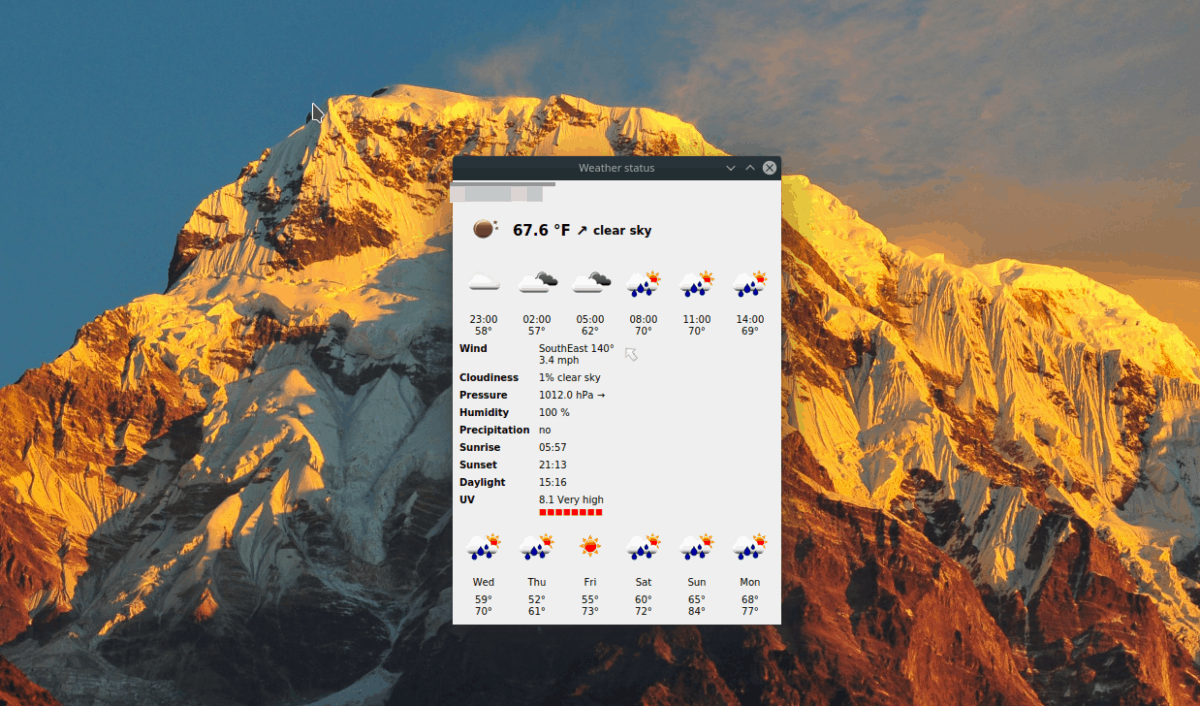Click the 23:00 forecast cloud icon
Screen dimensions: 1200x706
(x=484, y=284)
